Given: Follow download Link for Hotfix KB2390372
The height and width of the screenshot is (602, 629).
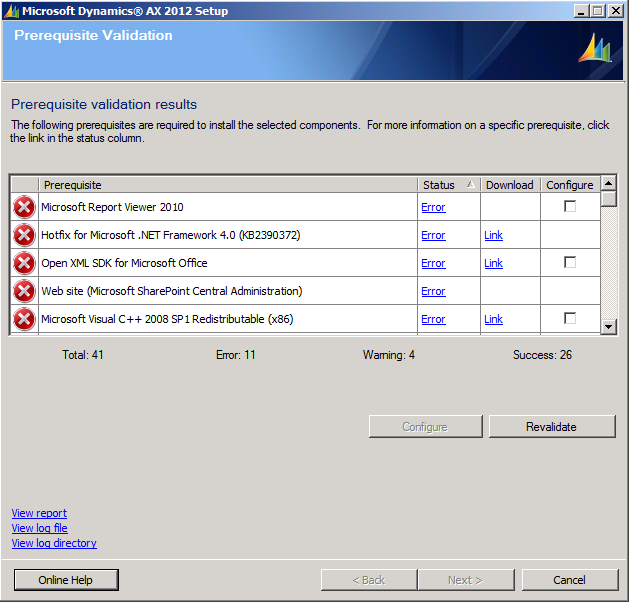Looking at the screenshot, I should click(493, 235).
